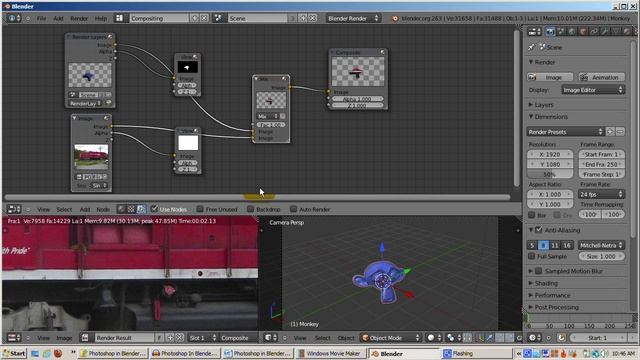Open the Render Presets dropdown
This screenshot has width=640, height=360.
pyautogui.click(x=565, y=131)
